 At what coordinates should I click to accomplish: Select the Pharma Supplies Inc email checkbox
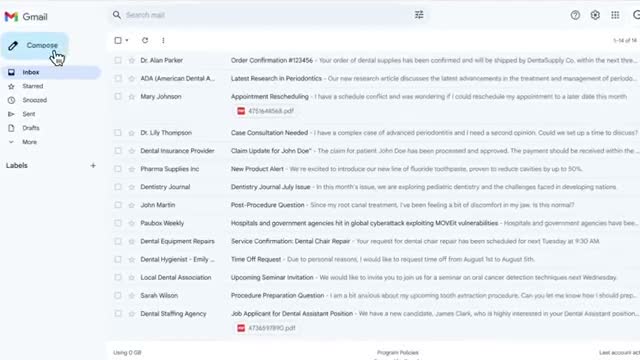pyautogui.click(x=118, y=169)
